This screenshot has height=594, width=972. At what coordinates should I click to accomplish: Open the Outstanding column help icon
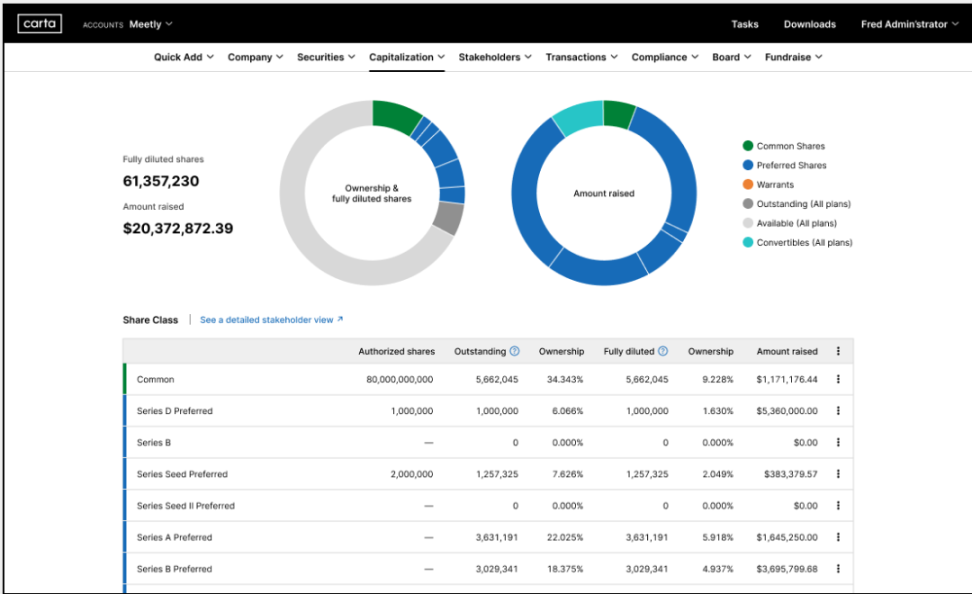pos(515,351)
